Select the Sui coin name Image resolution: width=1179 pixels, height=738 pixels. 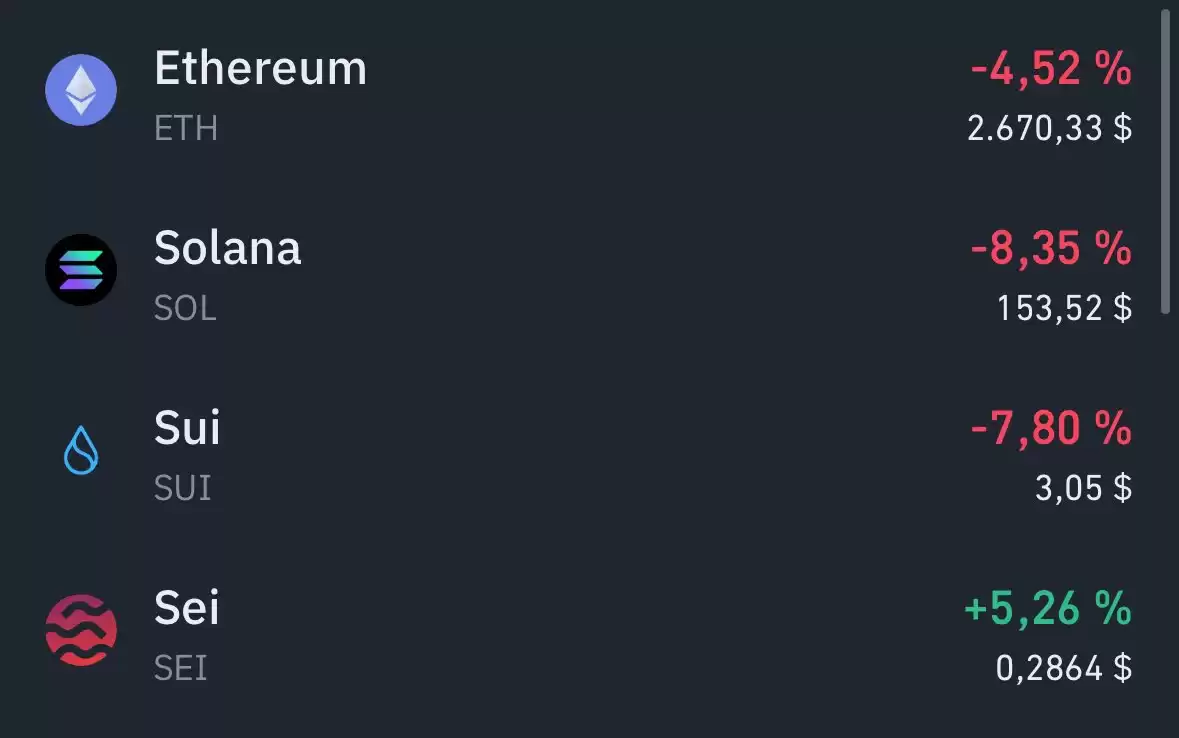187,428
